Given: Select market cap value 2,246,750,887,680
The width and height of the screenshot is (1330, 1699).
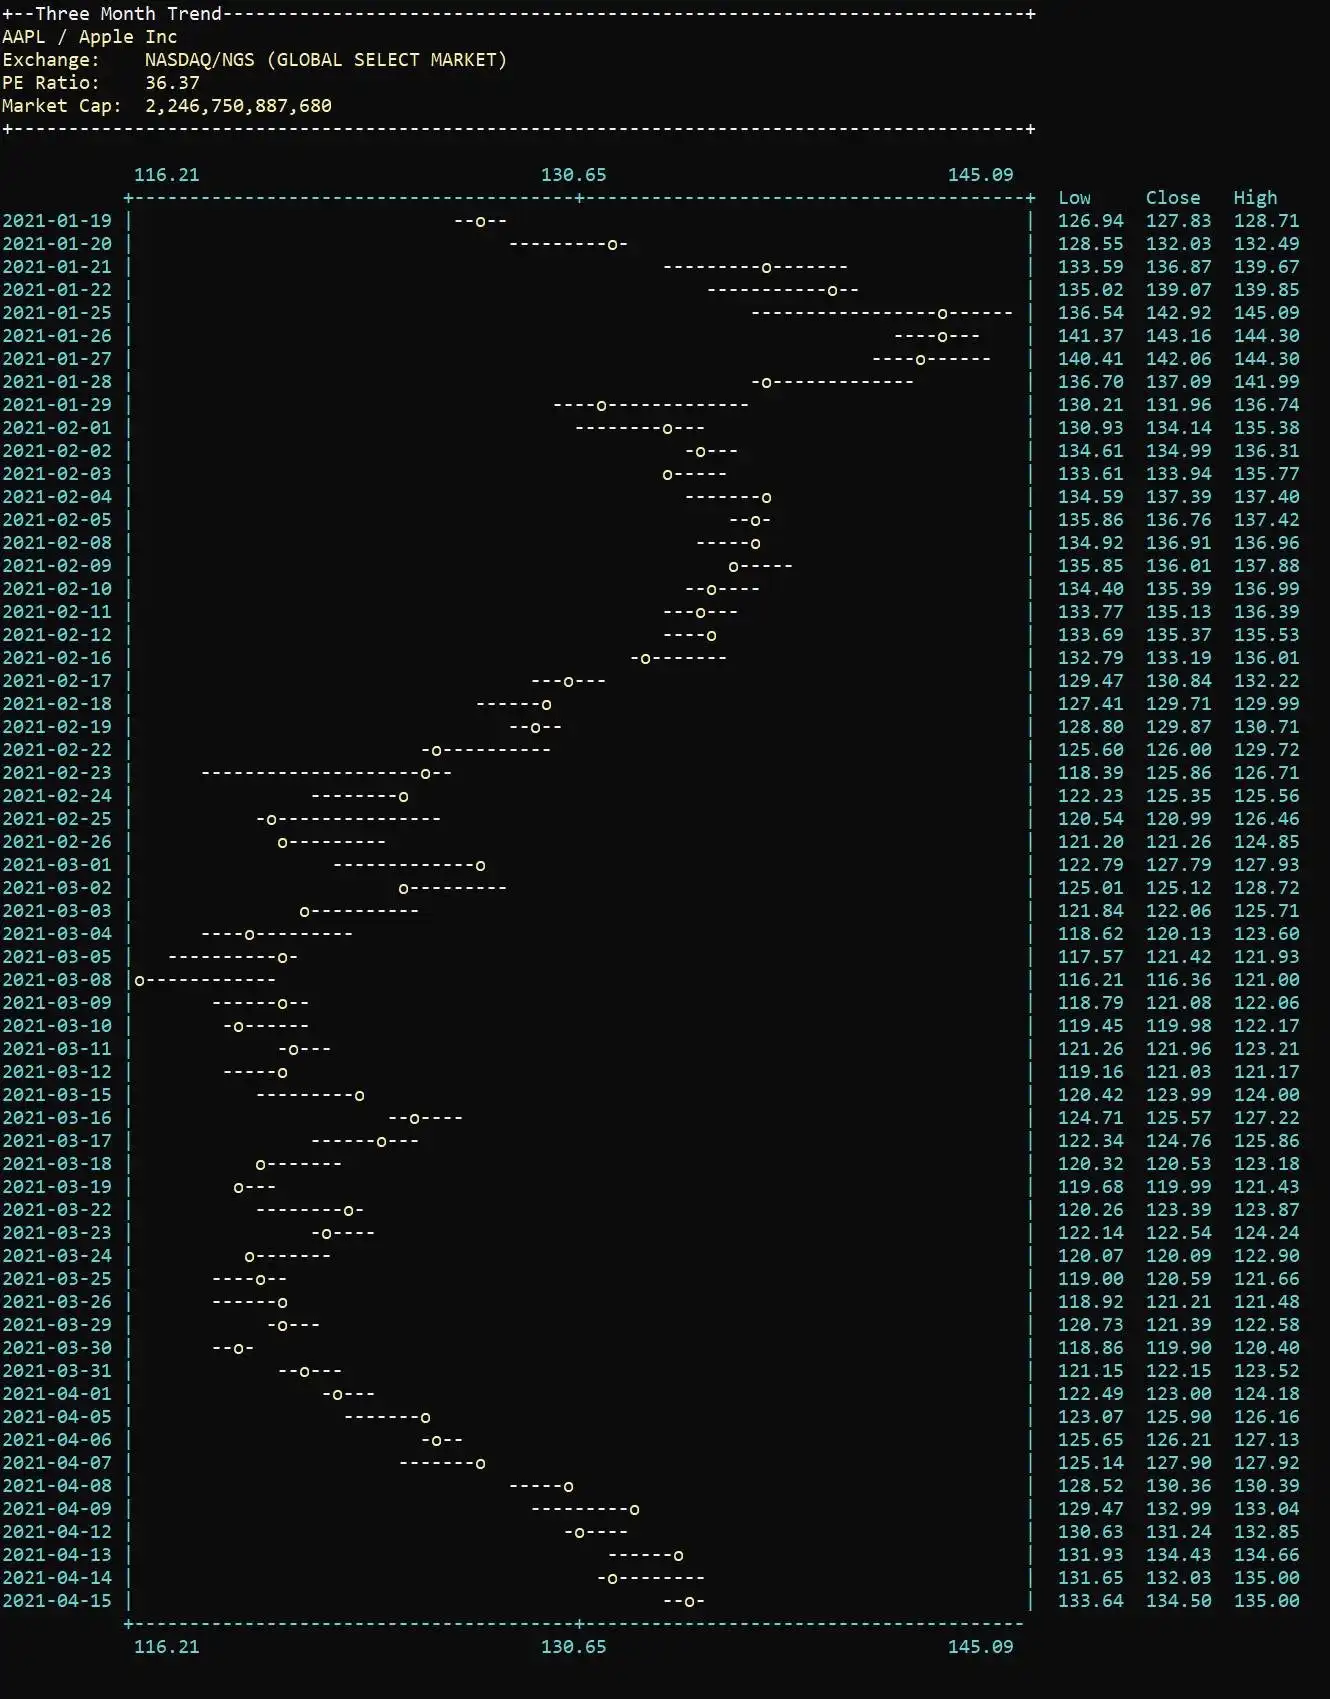Looking at the screenshot, I should (x=238, y=106).
